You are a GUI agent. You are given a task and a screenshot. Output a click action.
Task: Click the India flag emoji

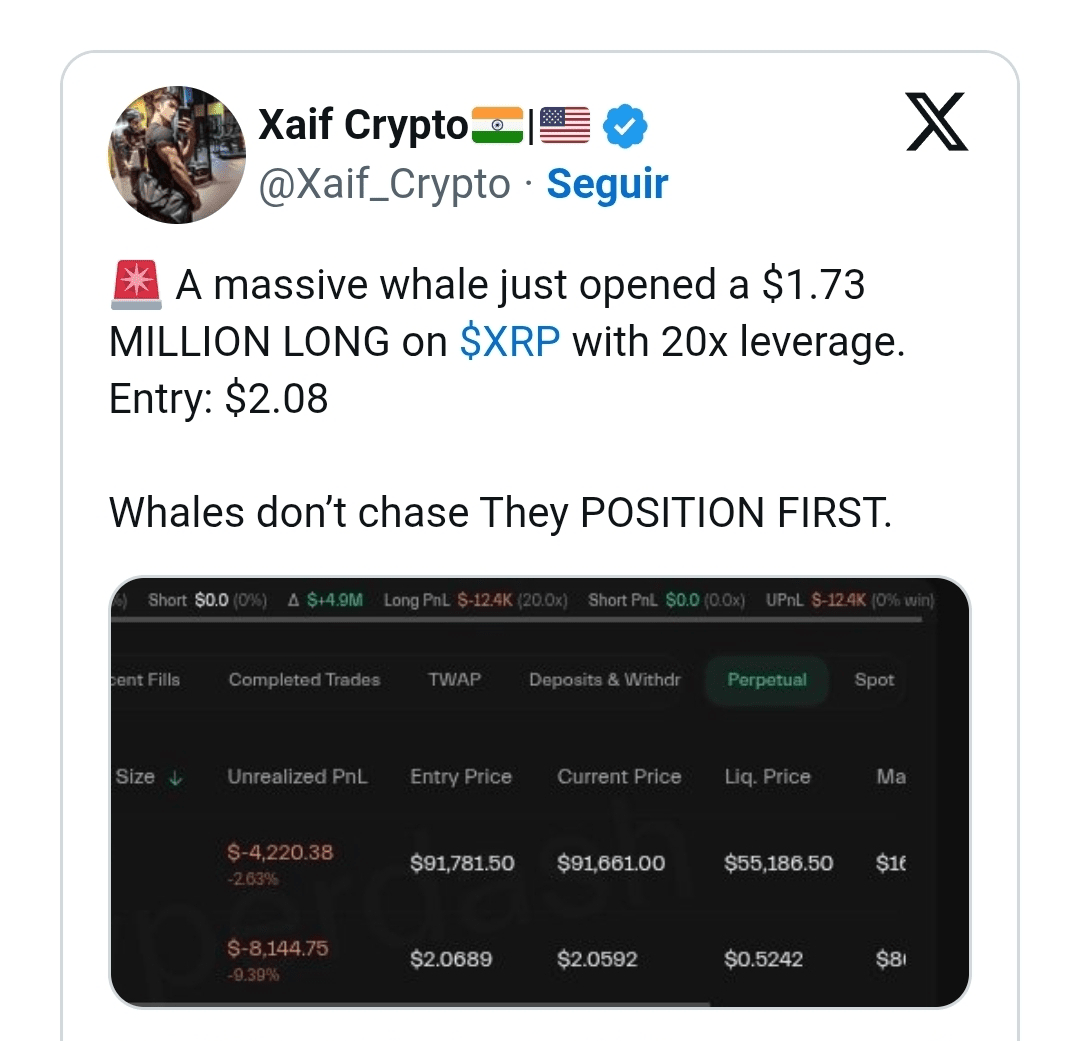pos(497,126)
